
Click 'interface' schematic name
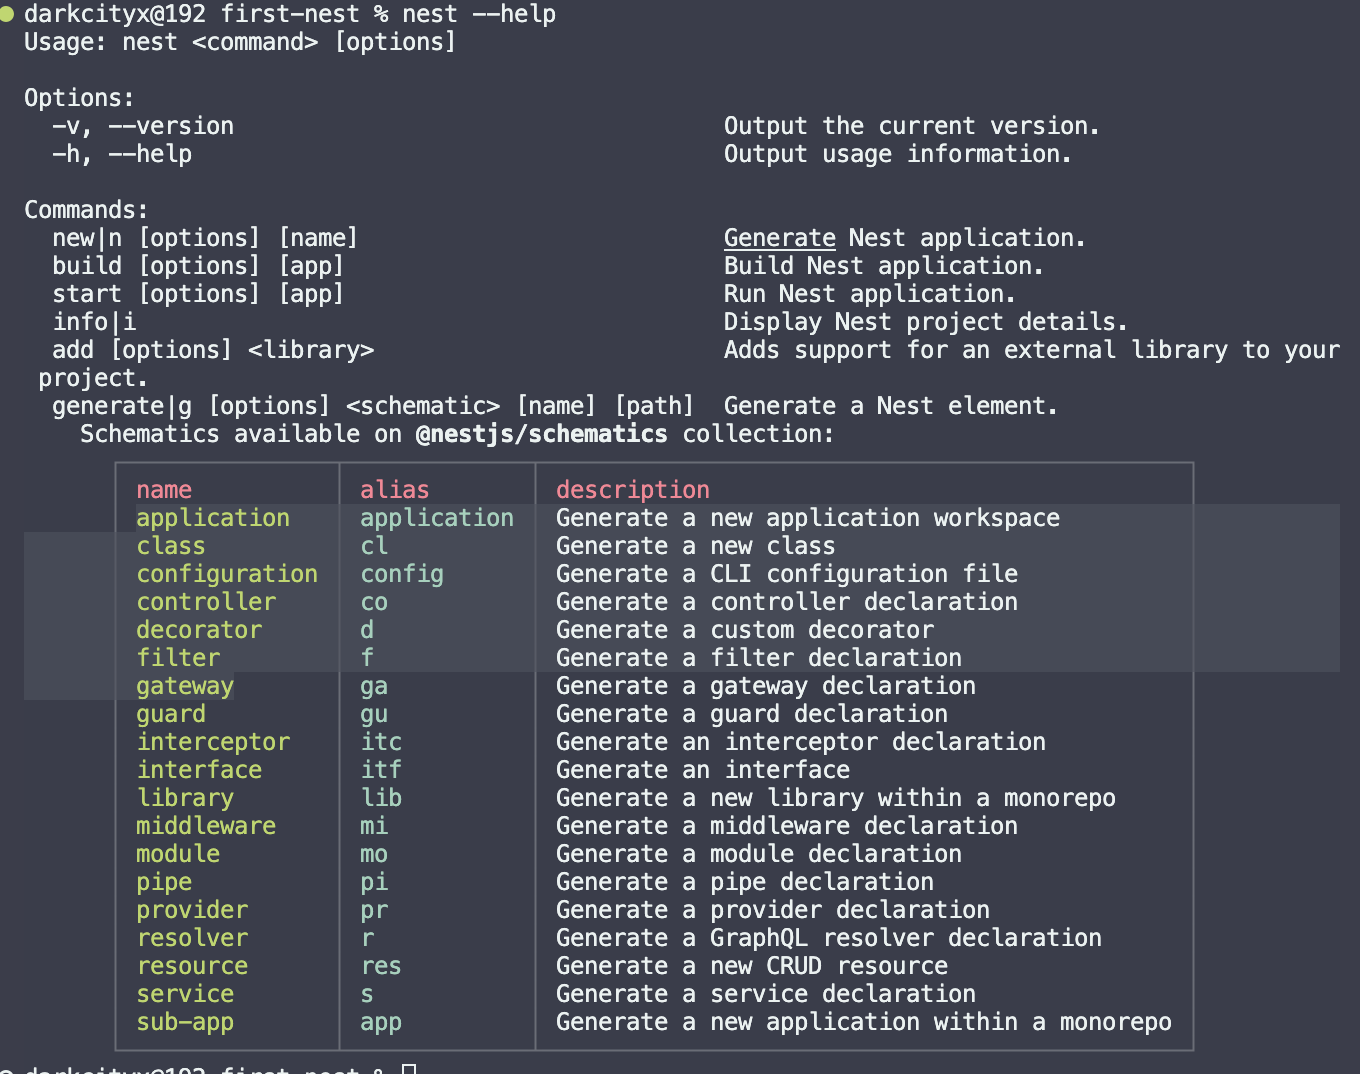(x=199, y=770)
